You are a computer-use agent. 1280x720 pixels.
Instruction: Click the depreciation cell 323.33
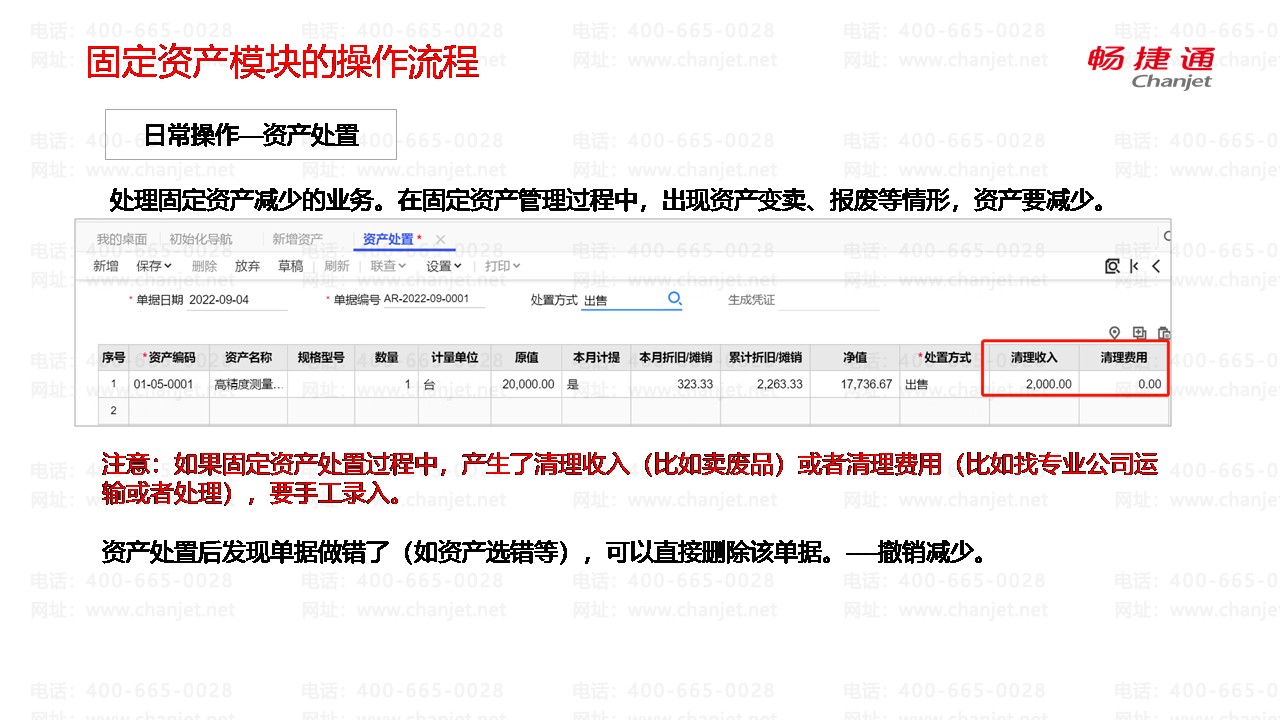676,384
